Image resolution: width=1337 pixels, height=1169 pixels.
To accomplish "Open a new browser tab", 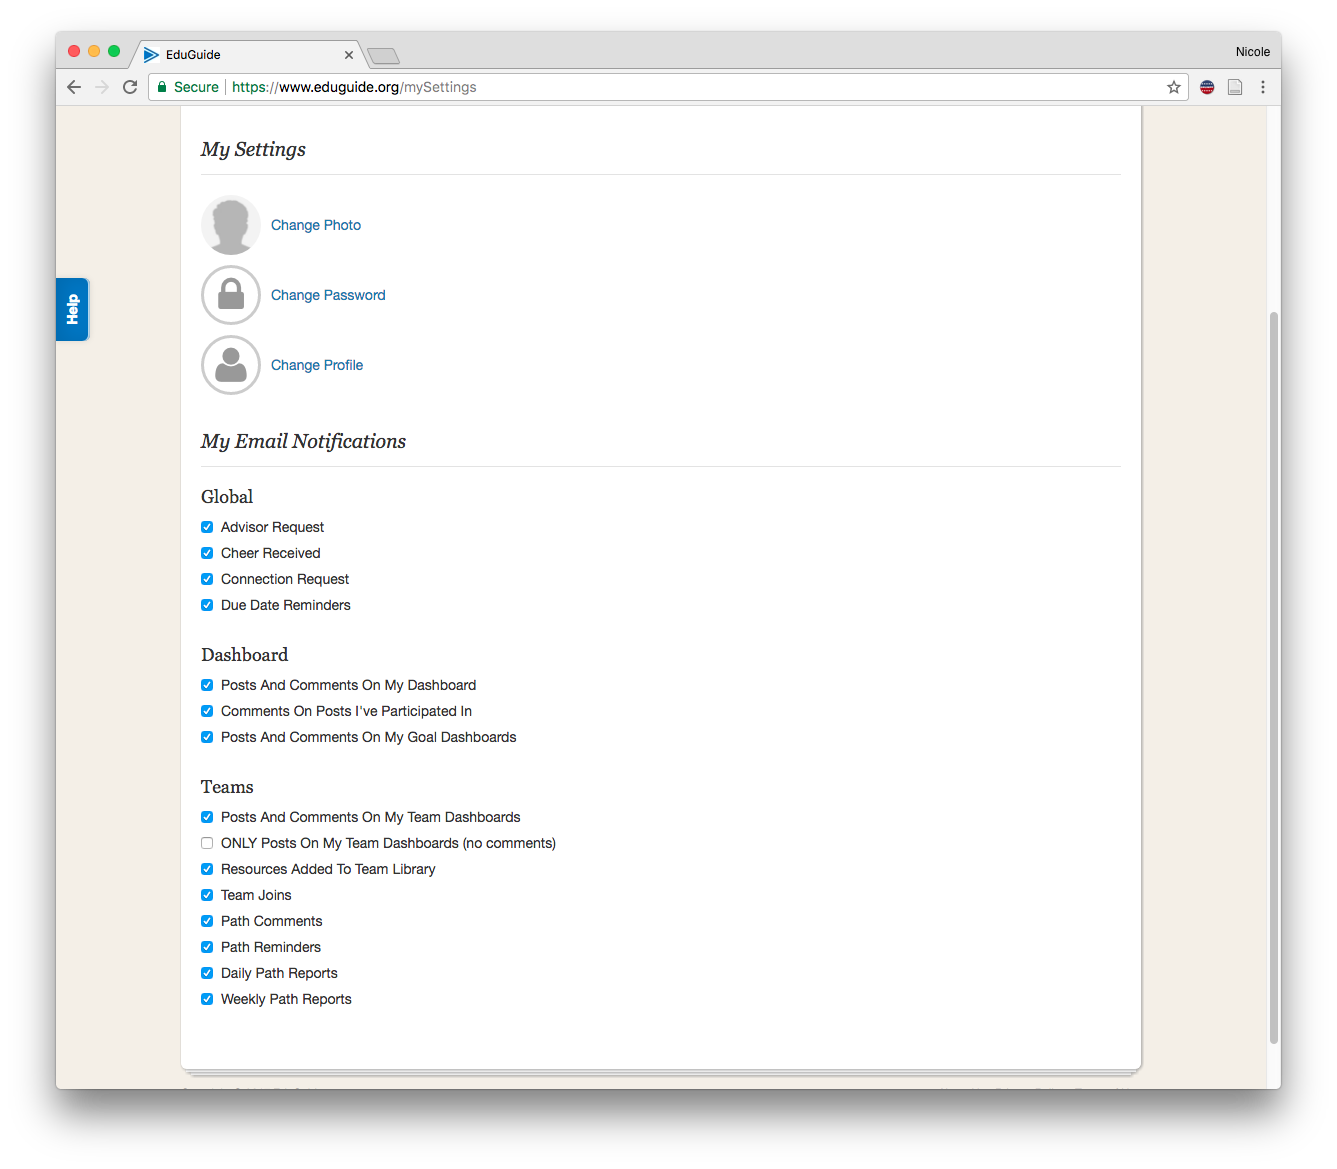I will click(x=383, y=55).
